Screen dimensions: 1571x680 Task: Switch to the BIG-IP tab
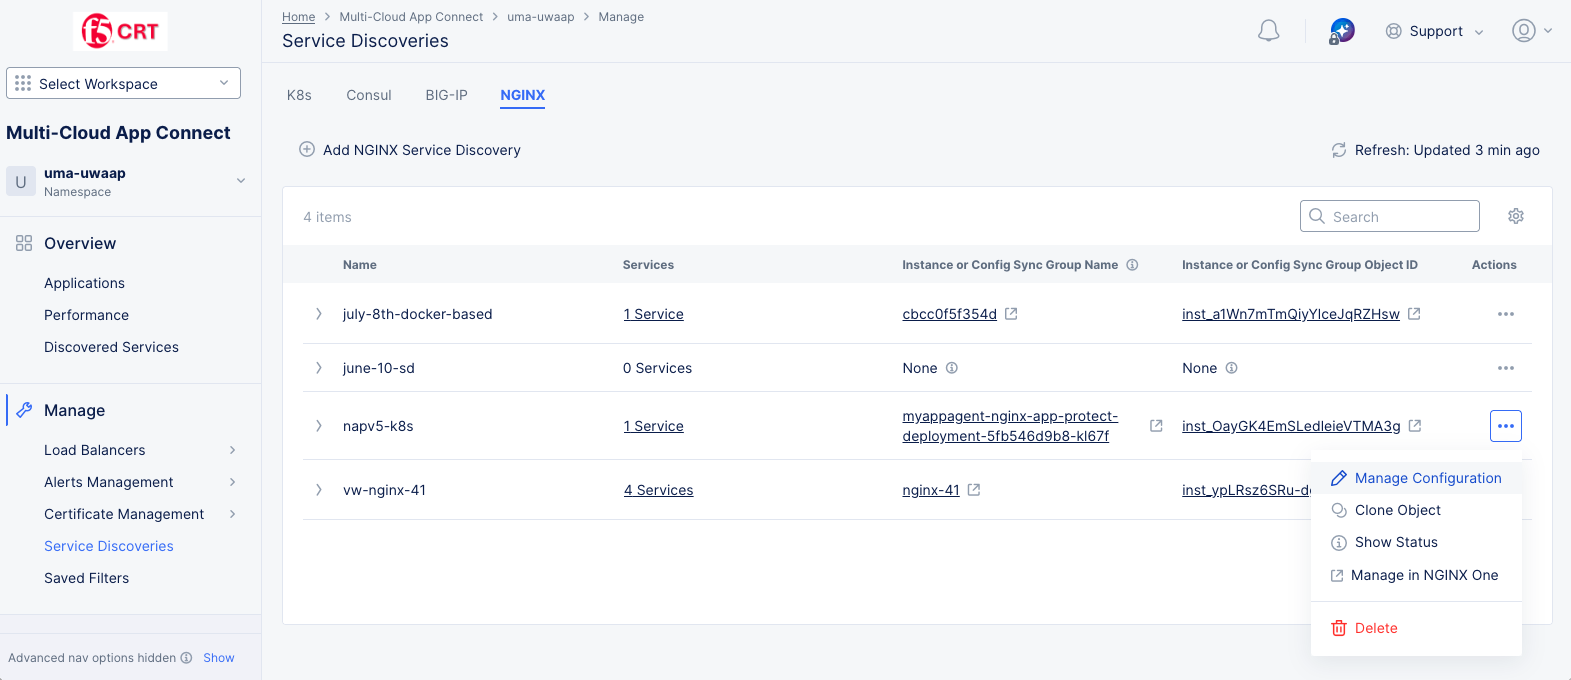coord(446,95)
